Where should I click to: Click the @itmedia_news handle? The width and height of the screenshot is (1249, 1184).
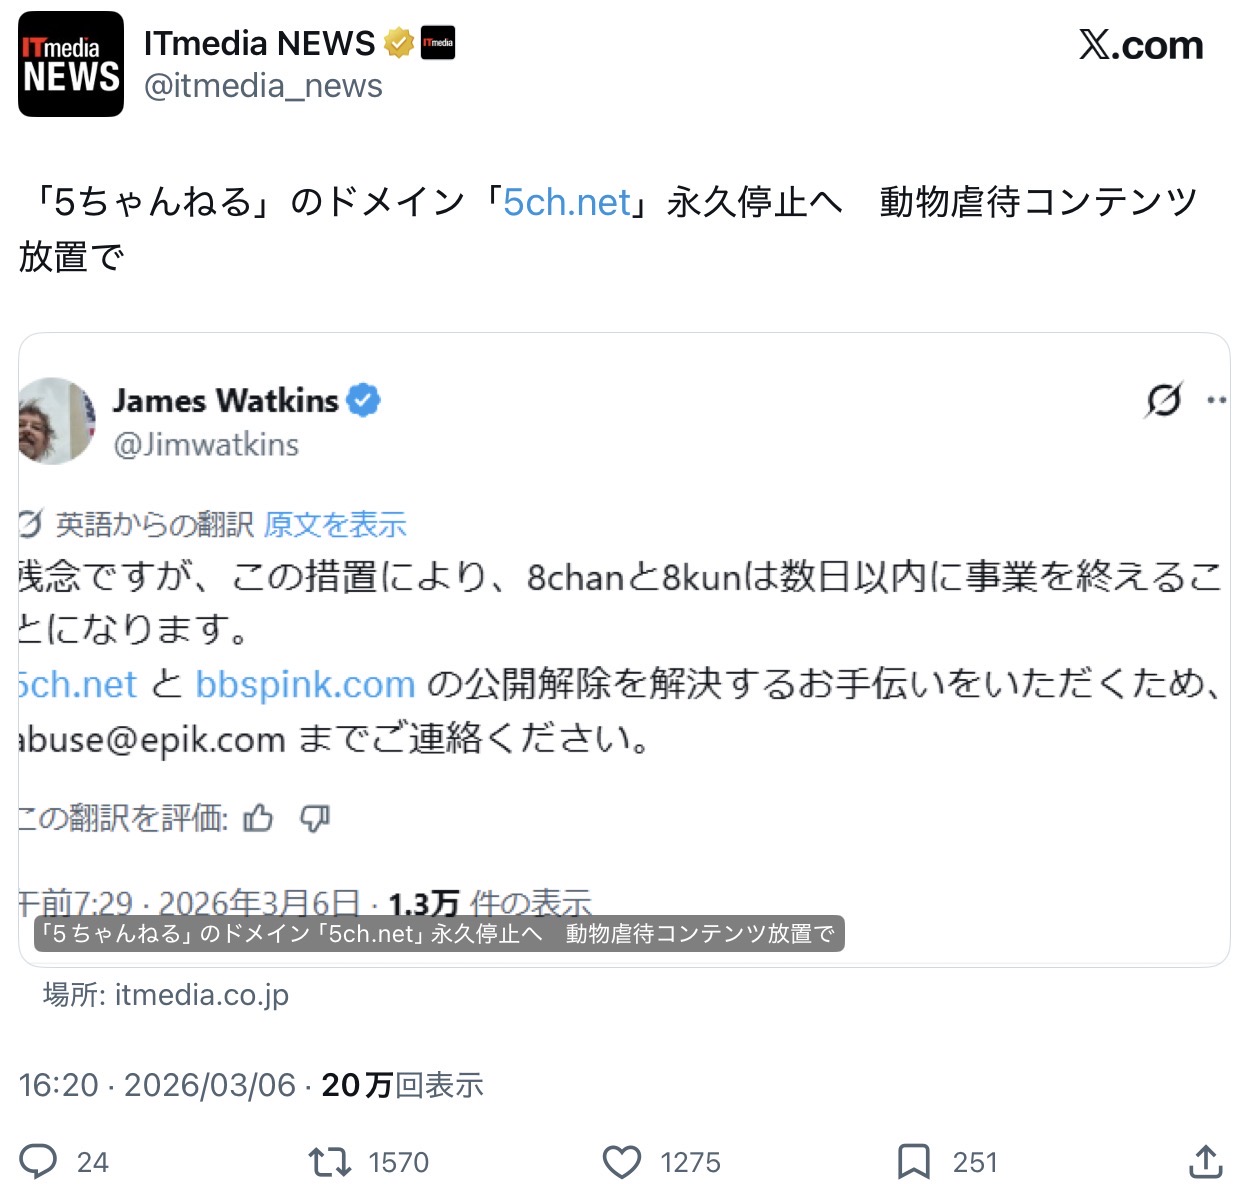tap(263, 86)
